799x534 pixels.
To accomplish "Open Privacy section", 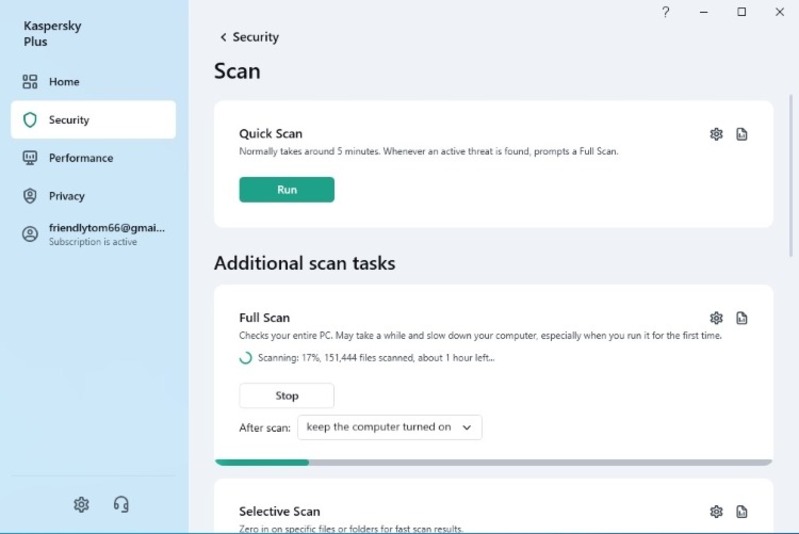I will tap(93, 196).
